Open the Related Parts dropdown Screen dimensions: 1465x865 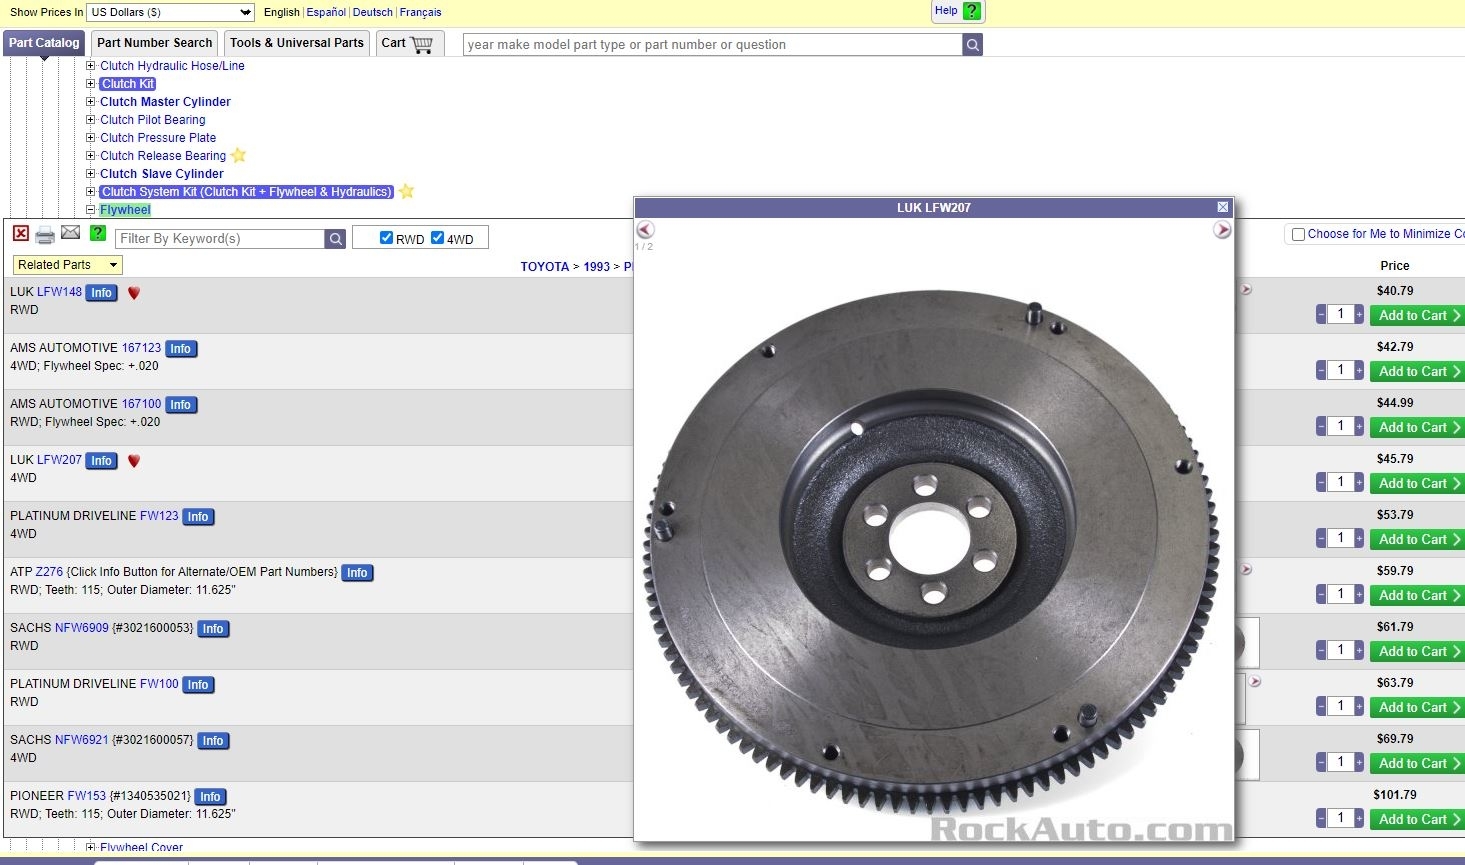68,265
